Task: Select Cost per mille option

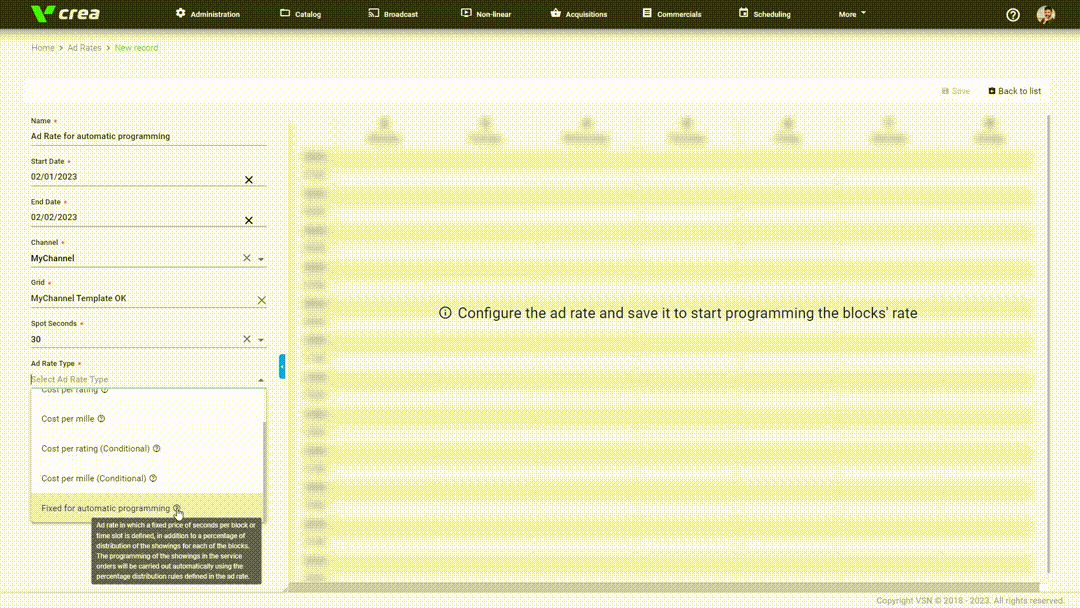Action: coord(148,419)
